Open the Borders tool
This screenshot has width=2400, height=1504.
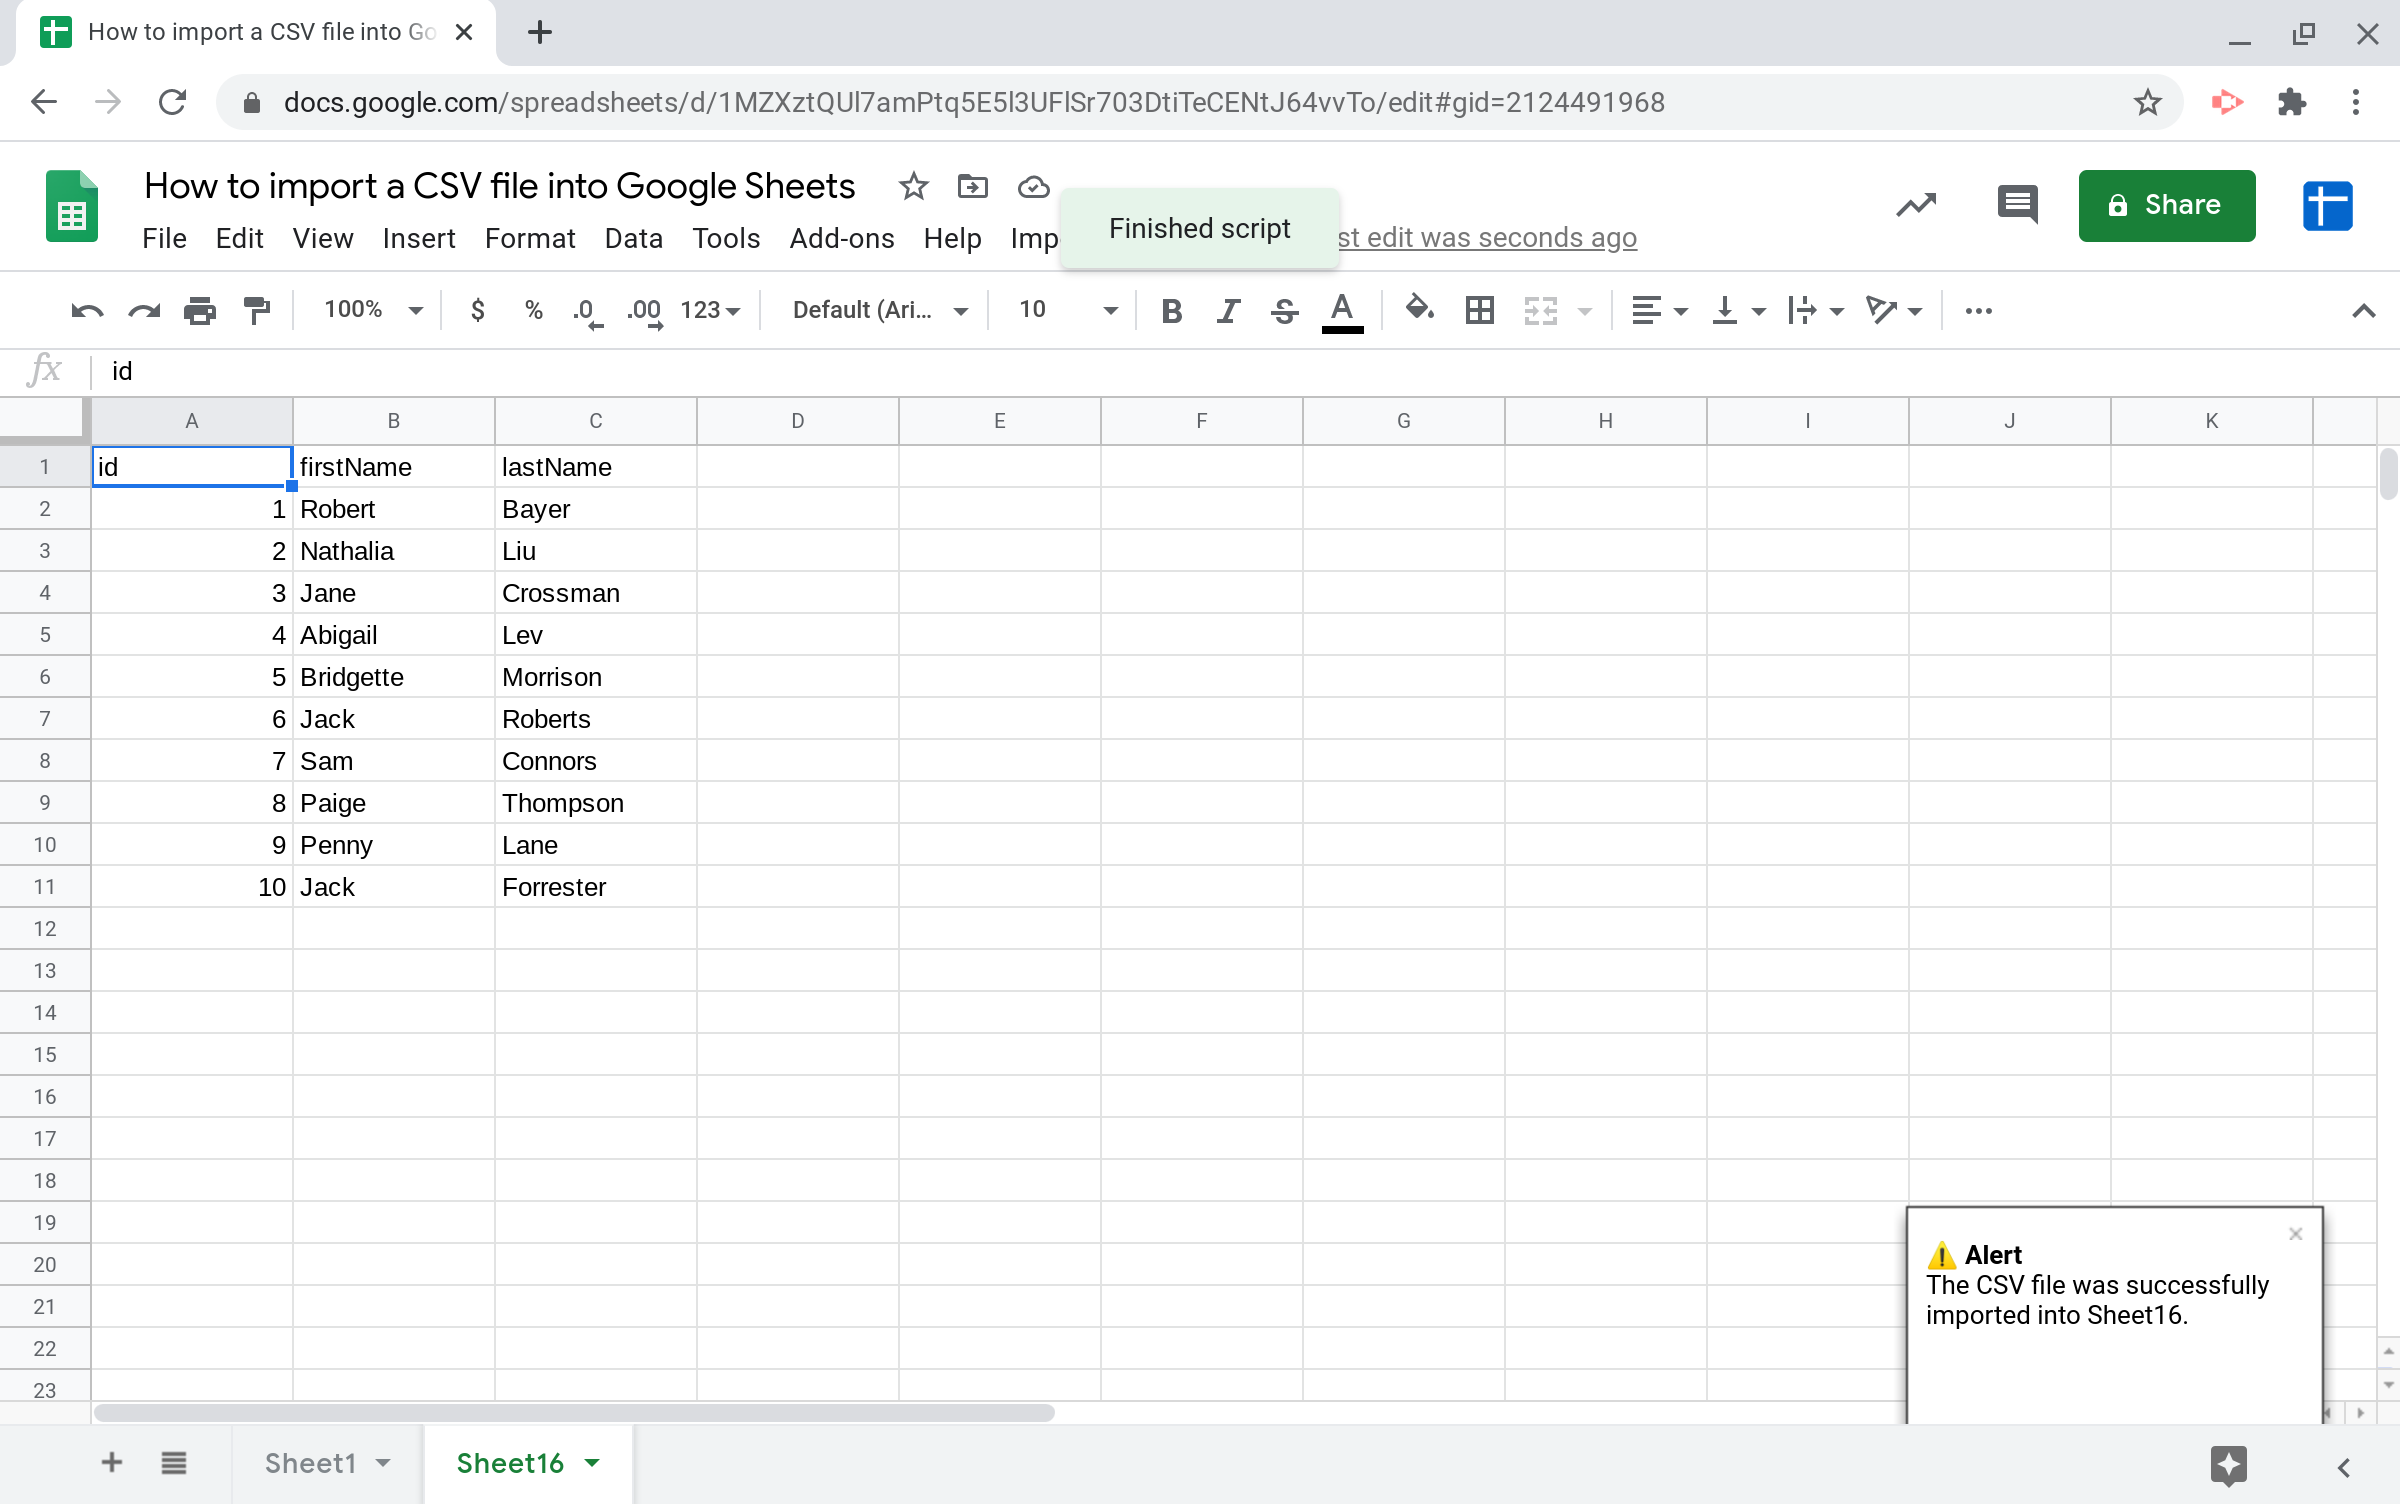coord(1480,311)
